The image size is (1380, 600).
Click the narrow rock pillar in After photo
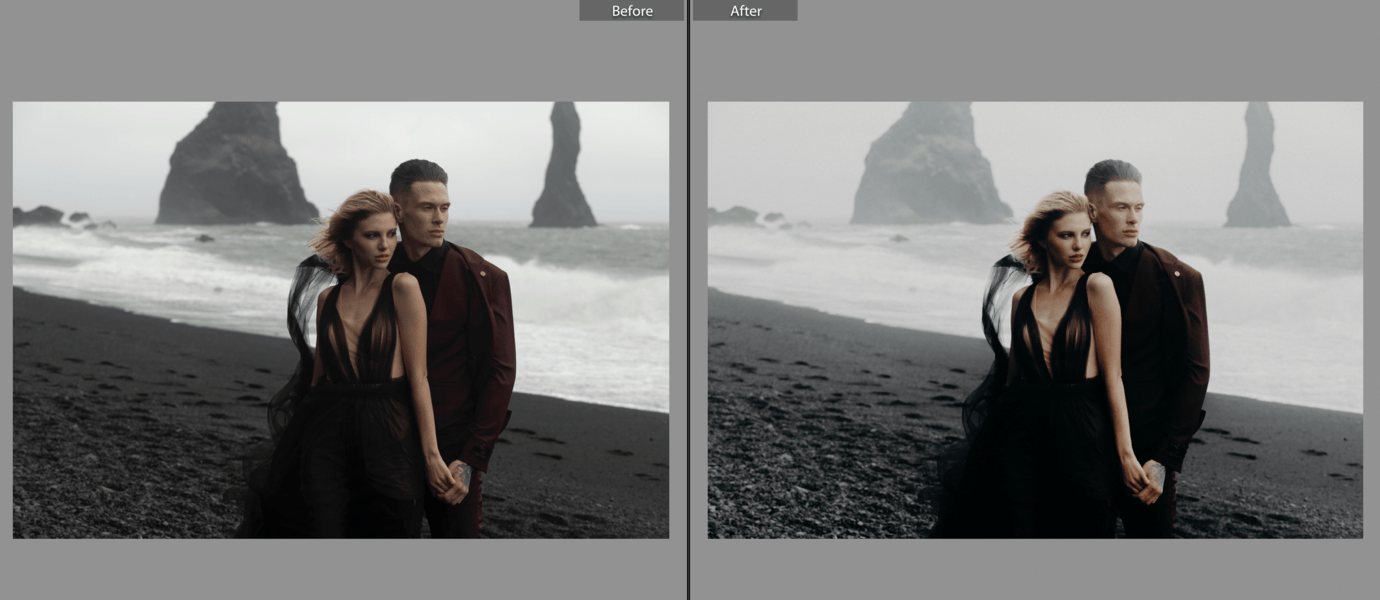point(1257,170)
